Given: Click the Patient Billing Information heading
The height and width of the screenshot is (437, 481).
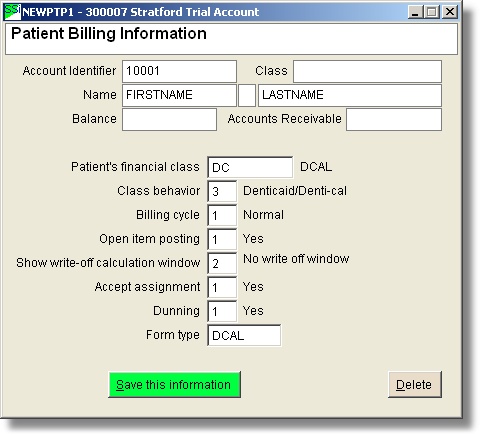Looking at the screenshot, I should [x=109, y=34].
